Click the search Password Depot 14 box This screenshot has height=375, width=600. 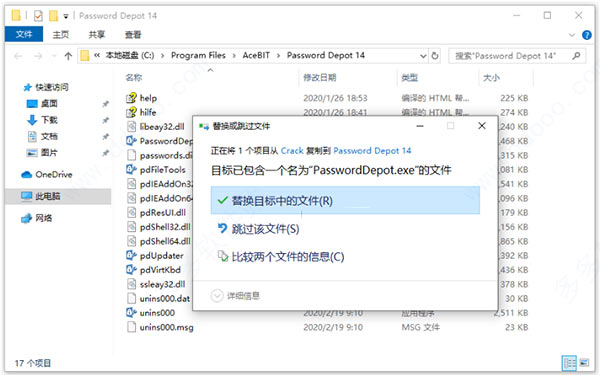pos(517,56)
